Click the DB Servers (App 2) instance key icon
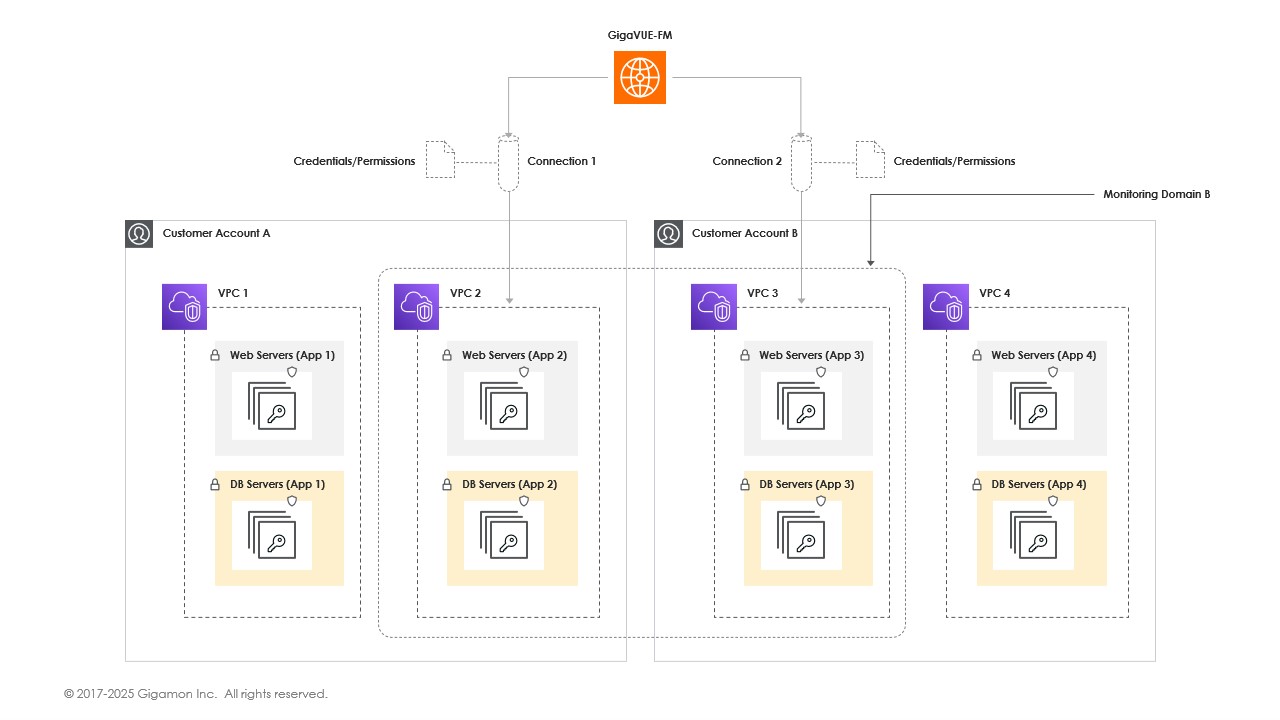The width and height of the screenshot is (1280, 720). (x=504, y=536)
